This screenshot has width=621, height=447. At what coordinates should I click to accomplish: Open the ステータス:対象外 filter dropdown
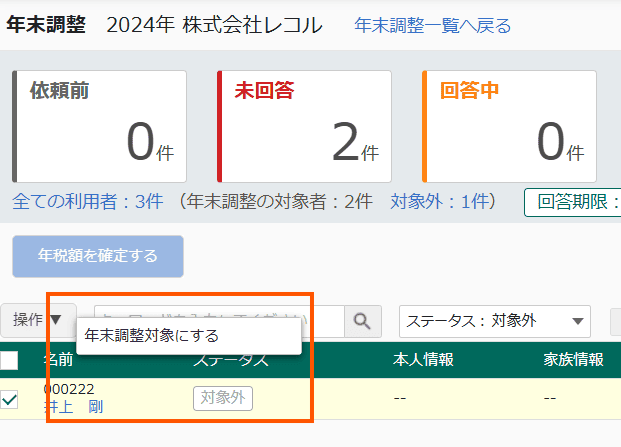[495, 321]
